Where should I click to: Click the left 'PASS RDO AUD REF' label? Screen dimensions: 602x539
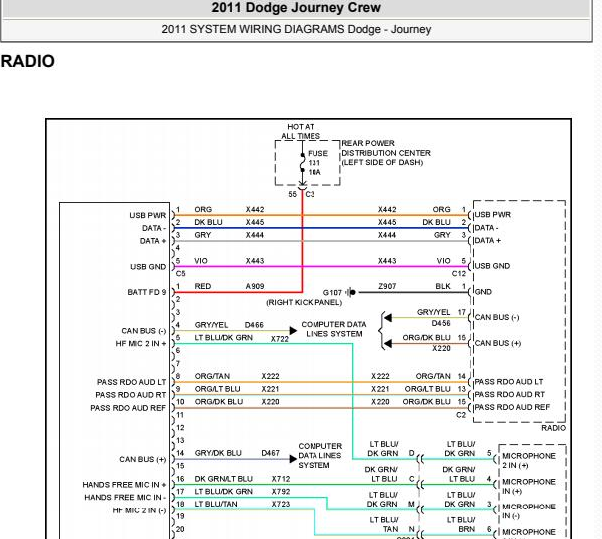coord(128,408)
